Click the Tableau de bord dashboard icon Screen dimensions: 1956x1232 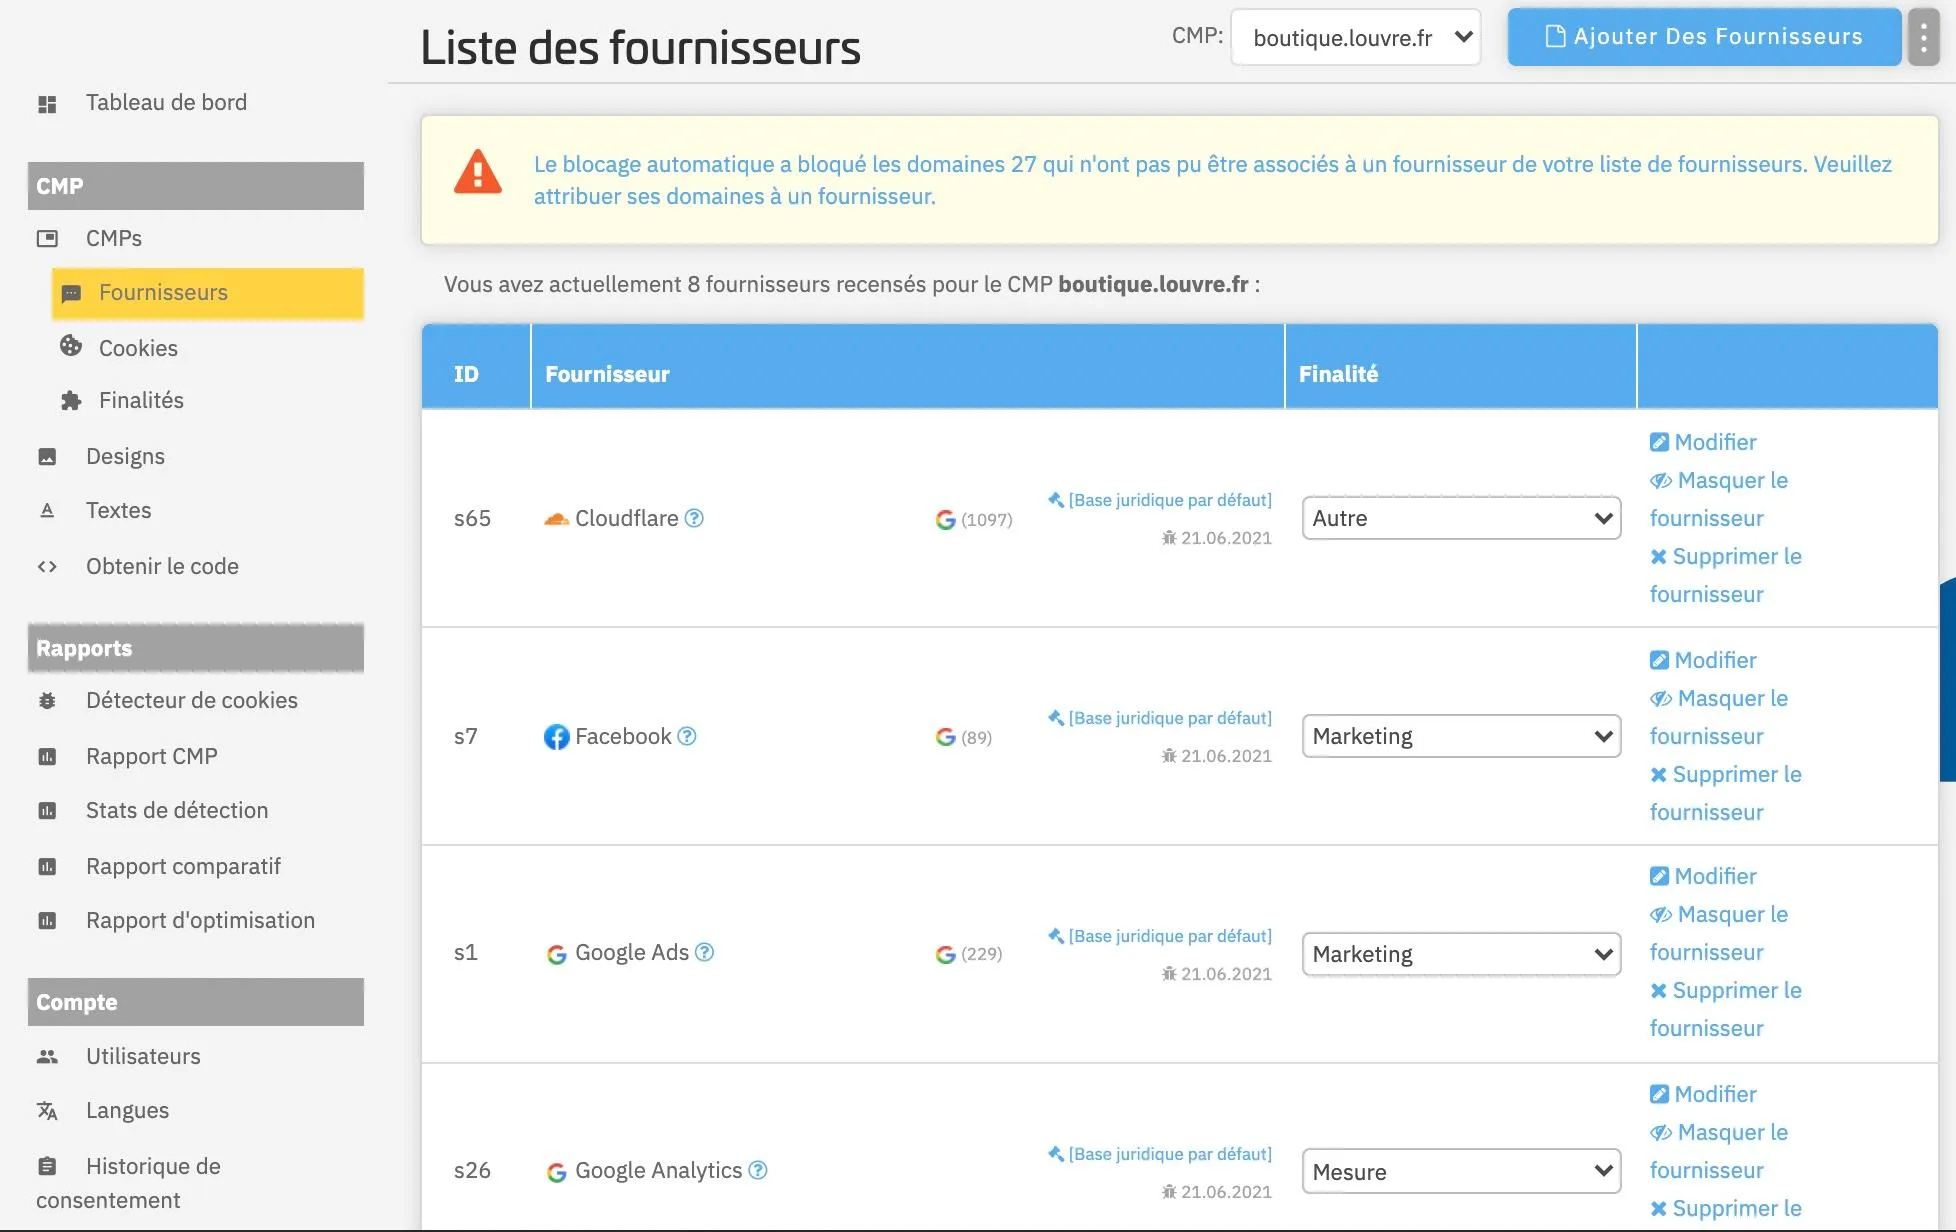(47, 104)
